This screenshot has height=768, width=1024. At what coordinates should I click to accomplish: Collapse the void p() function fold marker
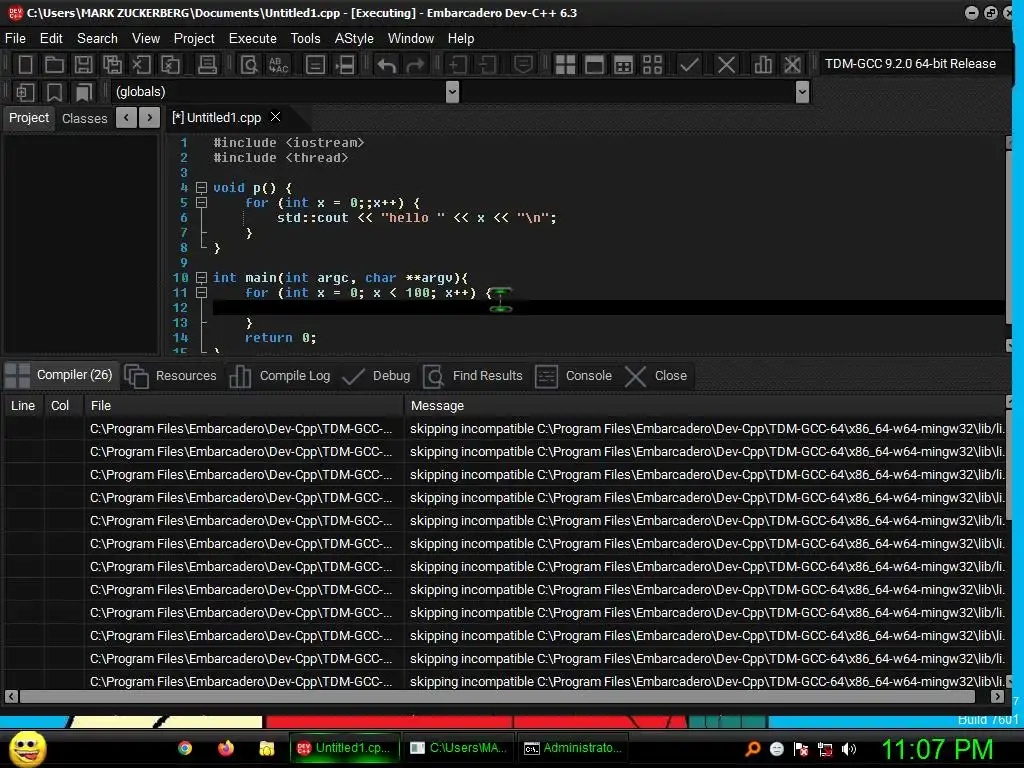point(202,188)
